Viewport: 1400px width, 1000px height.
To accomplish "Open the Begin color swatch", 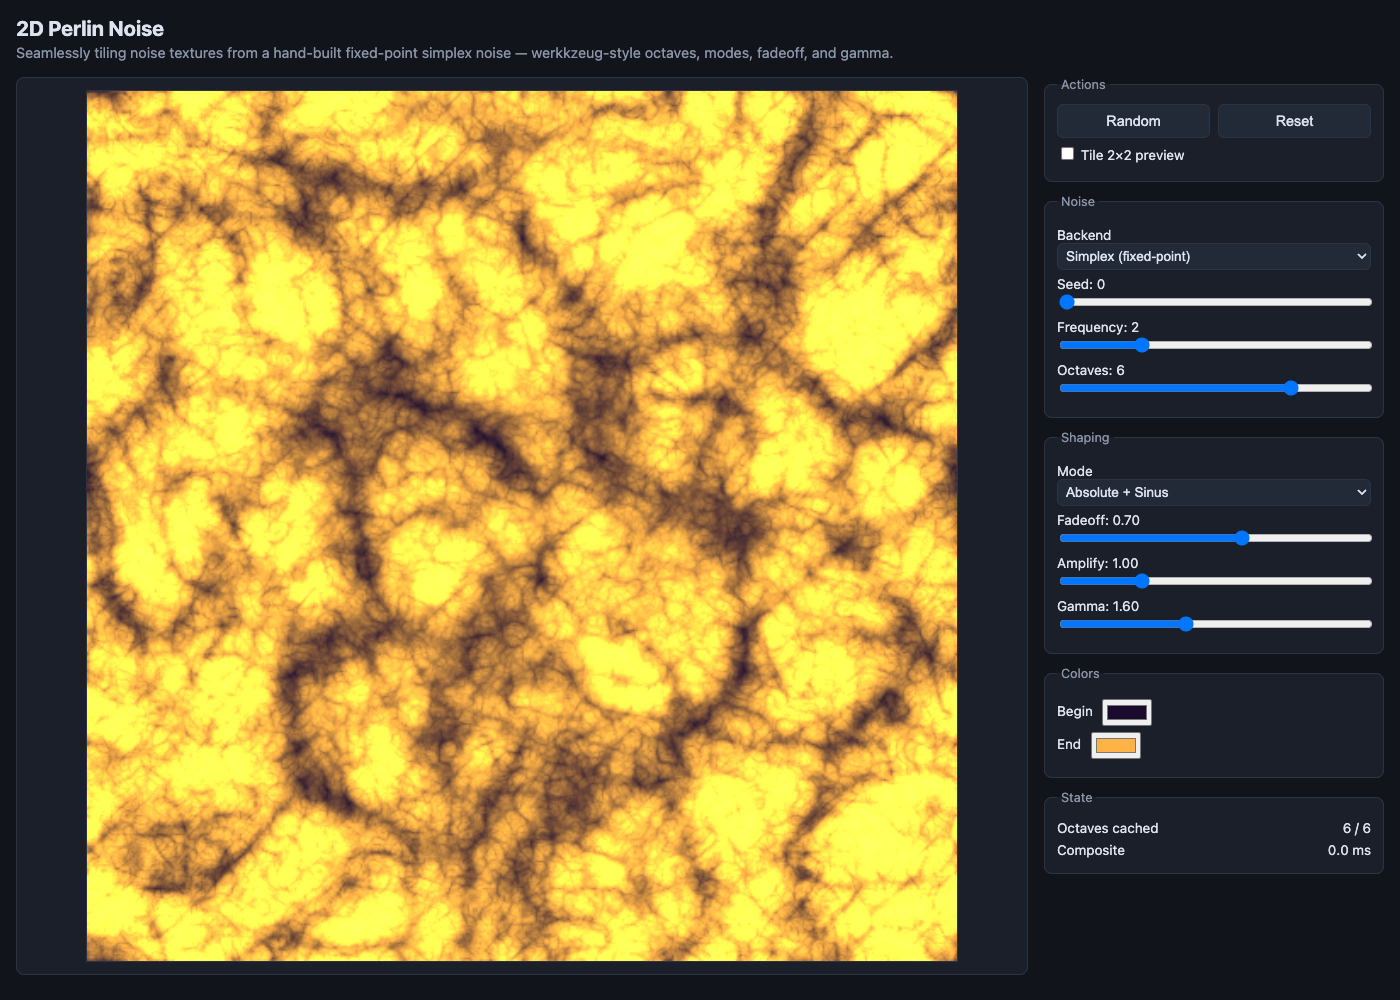I will (x=1127, y=712).
